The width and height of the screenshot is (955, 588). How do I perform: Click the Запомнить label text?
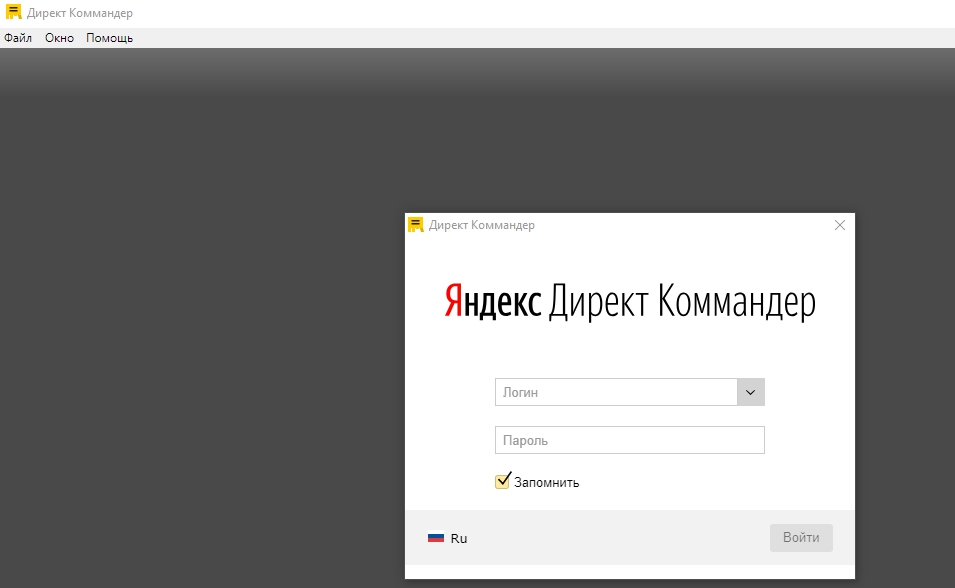pos(547,483)
